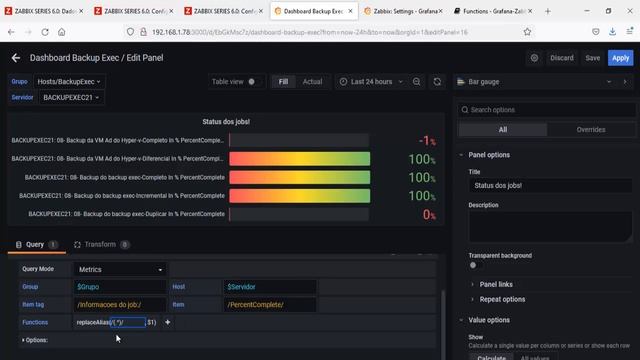Collapse the Value options section

(x=489, y=320)
